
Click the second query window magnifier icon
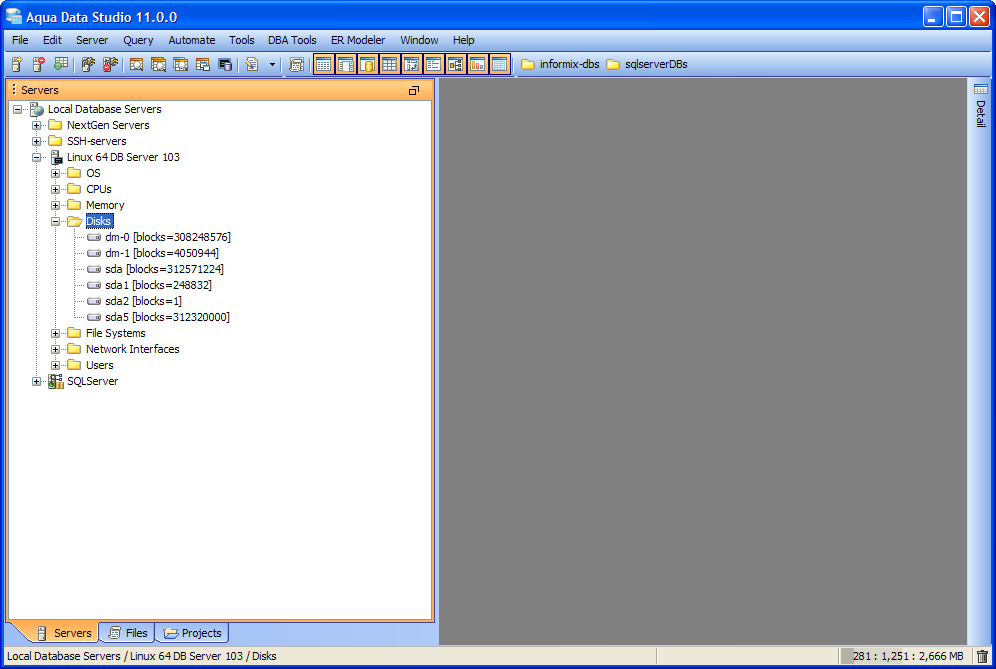(158, 64)
